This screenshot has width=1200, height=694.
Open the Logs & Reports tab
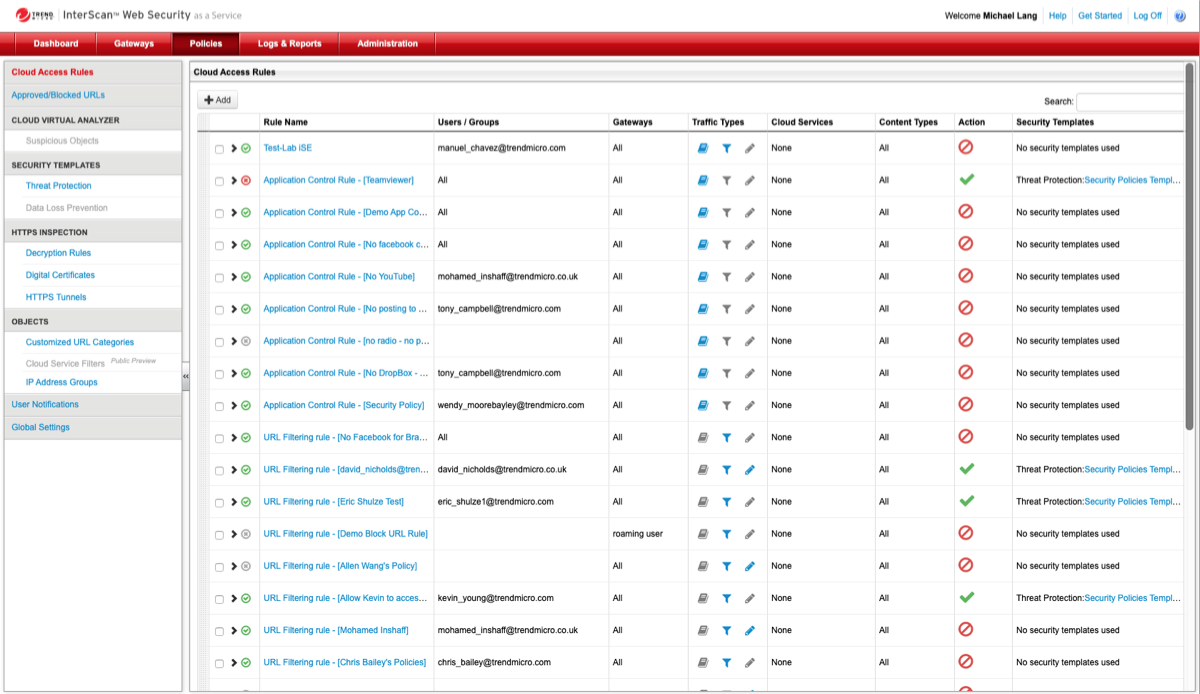pyautogui.click(x=290, y=43)
